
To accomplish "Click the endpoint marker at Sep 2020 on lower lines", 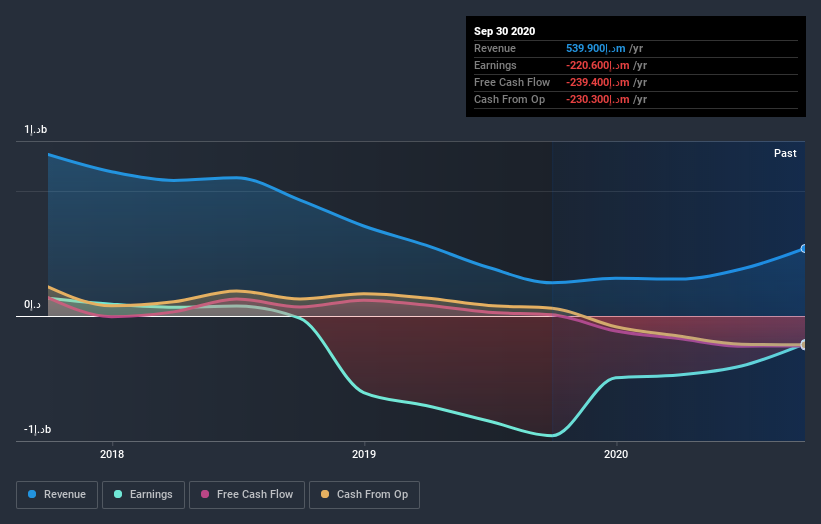I will 804,344.
